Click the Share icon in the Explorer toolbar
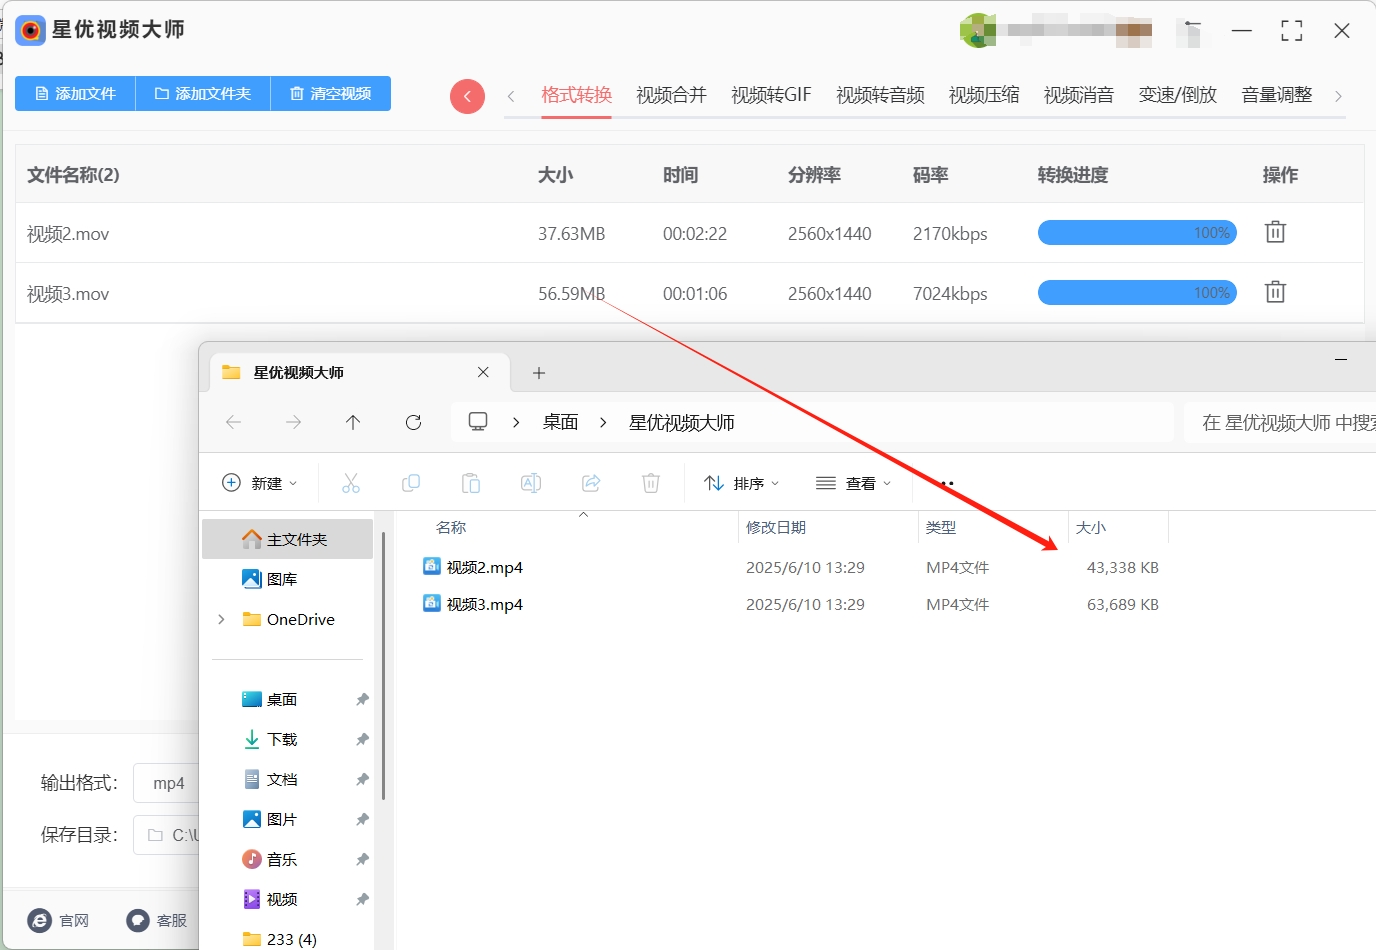This screenshot has height=950, width=1376. coord(591,483)
